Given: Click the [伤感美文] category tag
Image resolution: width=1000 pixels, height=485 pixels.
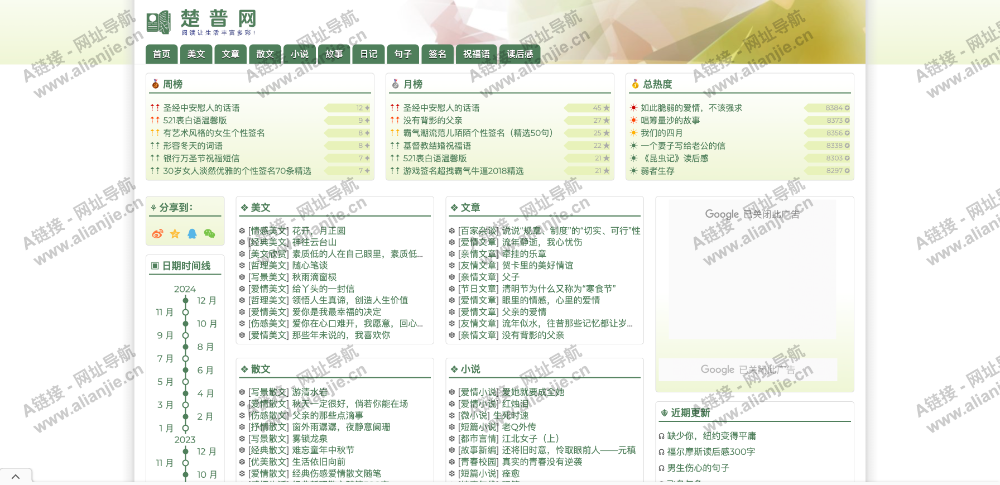Looking at the screenshot, I should [x=268, y=324].
